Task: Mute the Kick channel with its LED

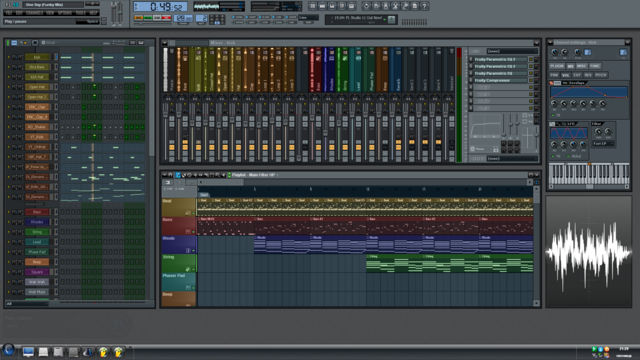Action: click(x=8, y=57)
